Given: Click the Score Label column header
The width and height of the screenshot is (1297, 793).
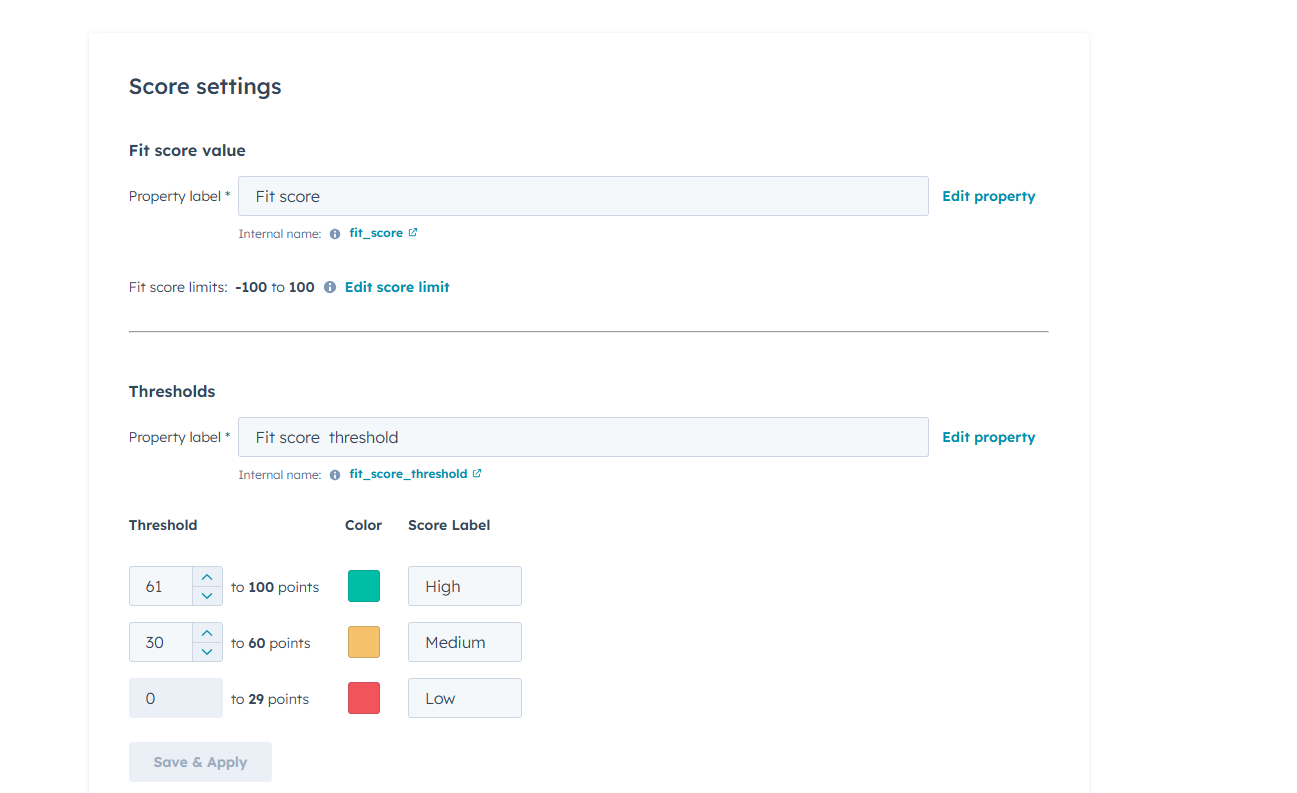Looking at the screenshot, I should click(x=449, y=525).
